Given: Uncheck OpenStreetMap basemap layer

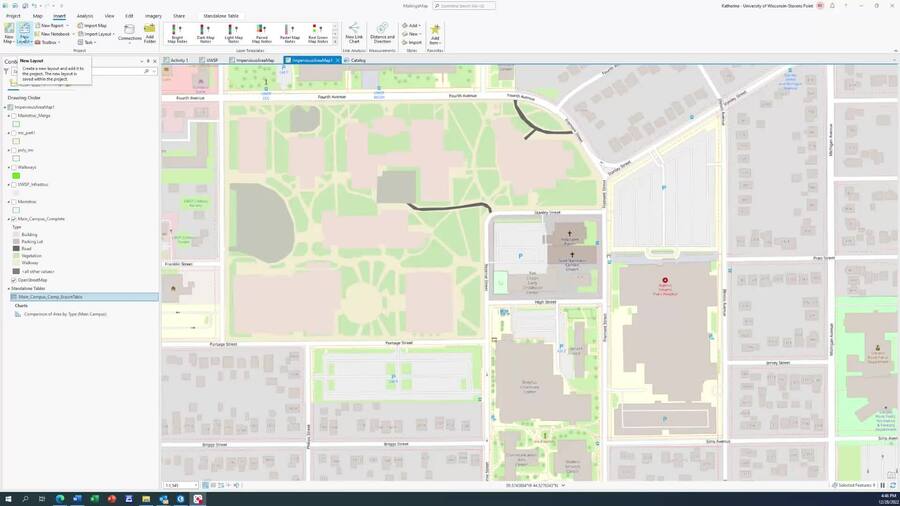Looking at the screenshot, I should (14, 280).
